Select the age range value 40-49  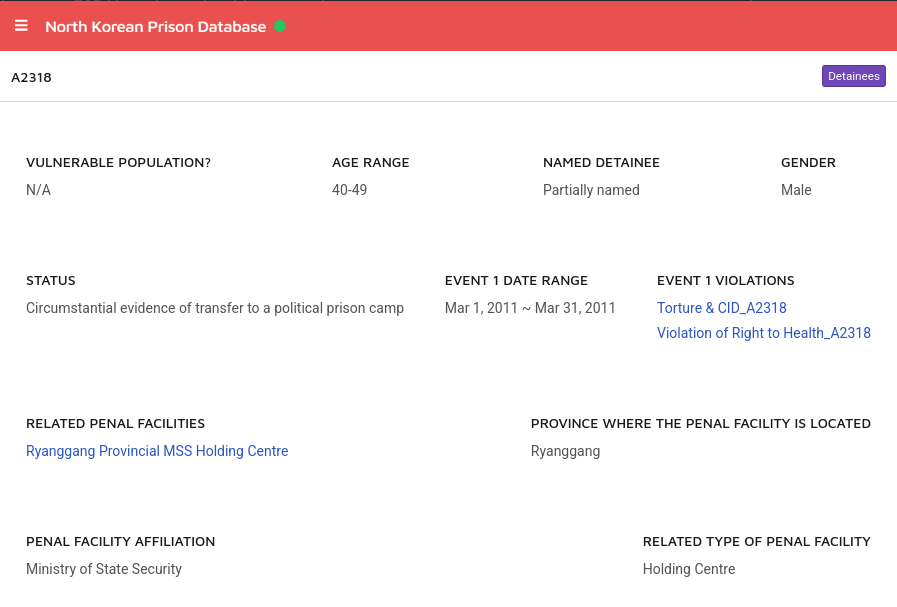[350, 190]
